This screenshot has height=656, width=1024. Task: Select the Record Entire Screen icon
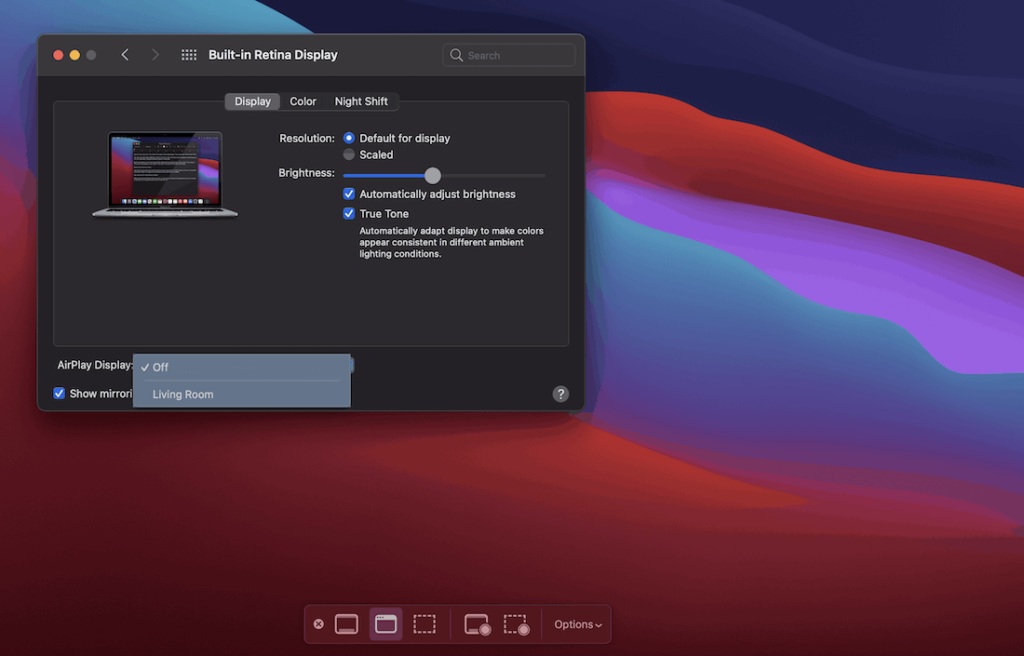477,623
